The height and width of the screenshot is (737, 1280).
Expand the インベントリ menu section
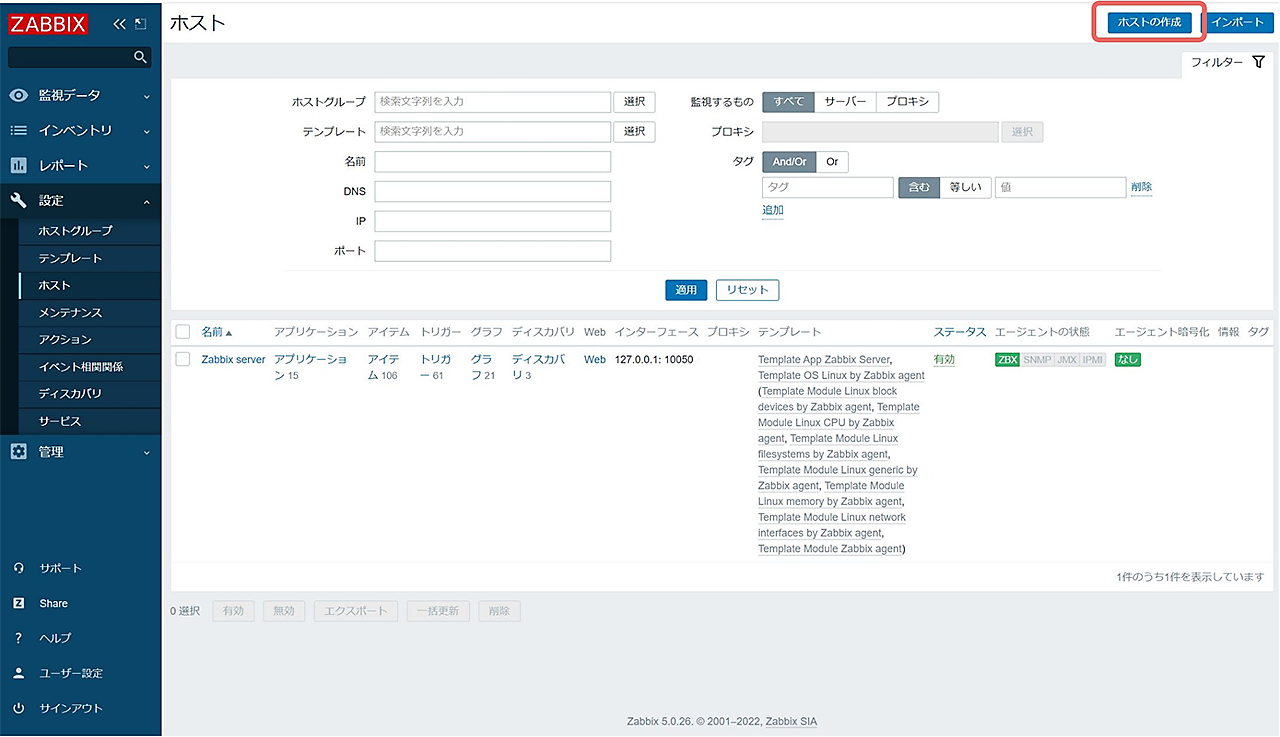[x=80, y=131]
